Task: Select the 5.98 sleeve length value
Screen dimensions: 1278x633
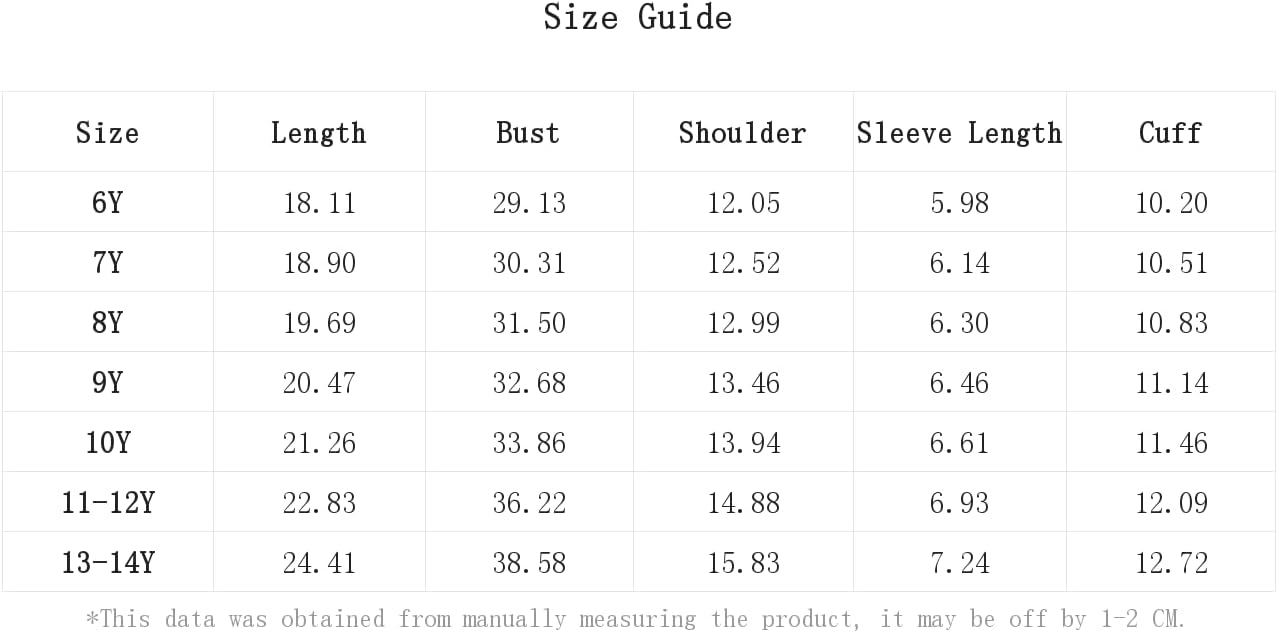Action: [x=959, y=203]
